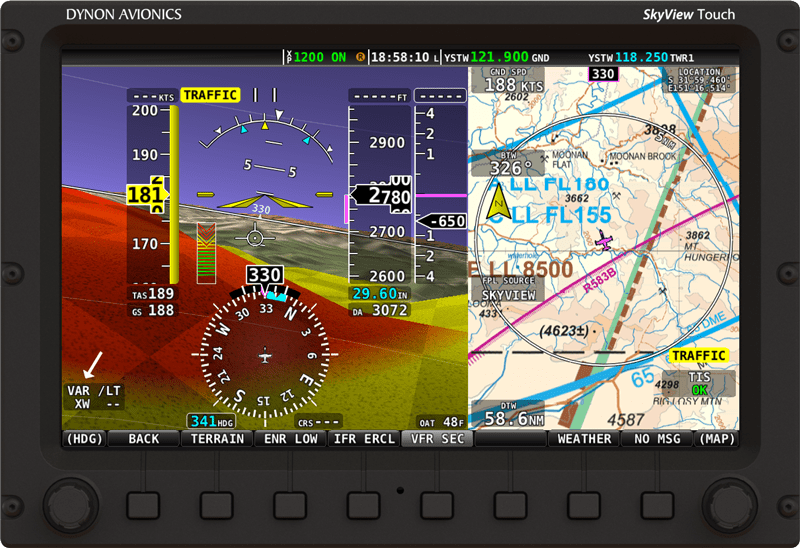Push the hardware button below ENR LOW

290,506
